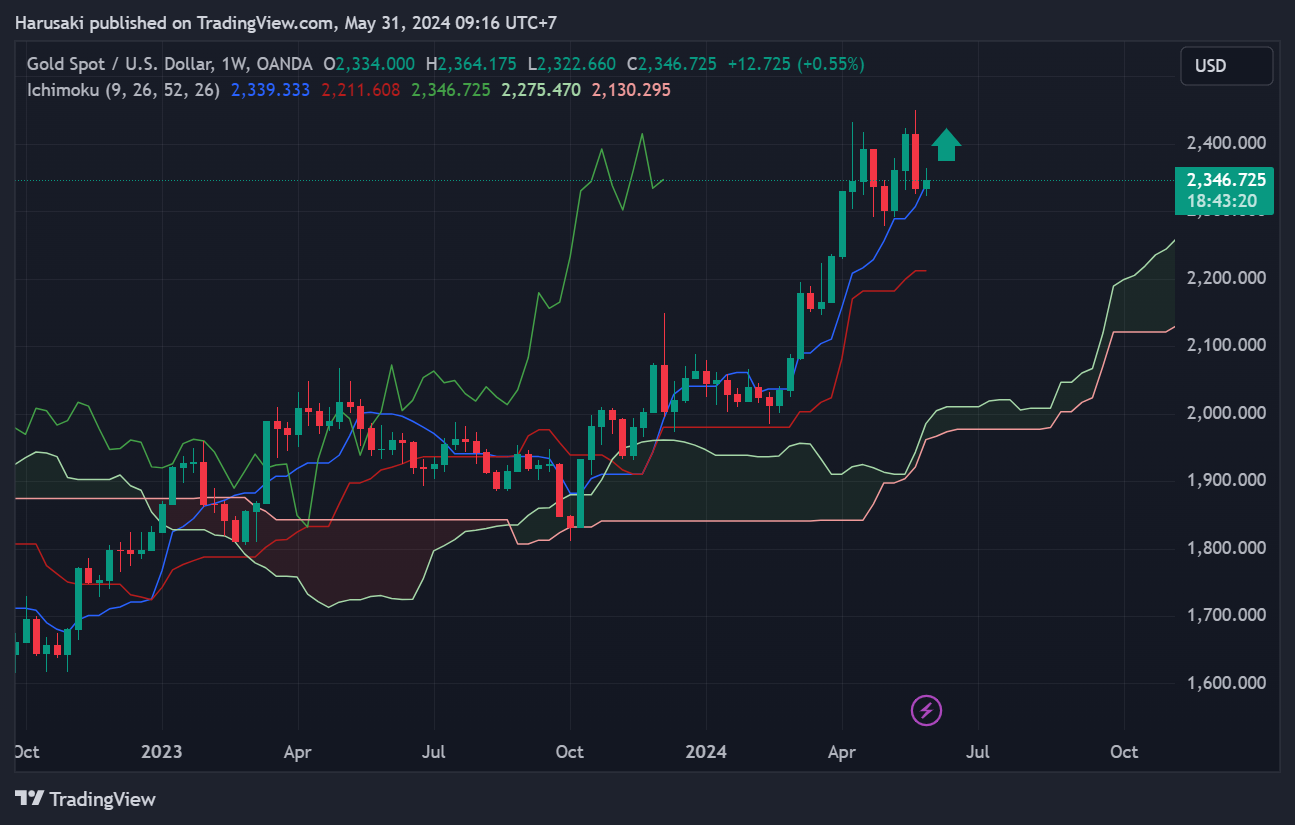Click the purple lightning bolt event icon
Viewport: 1295px width, 825px height.
[926, 711]
